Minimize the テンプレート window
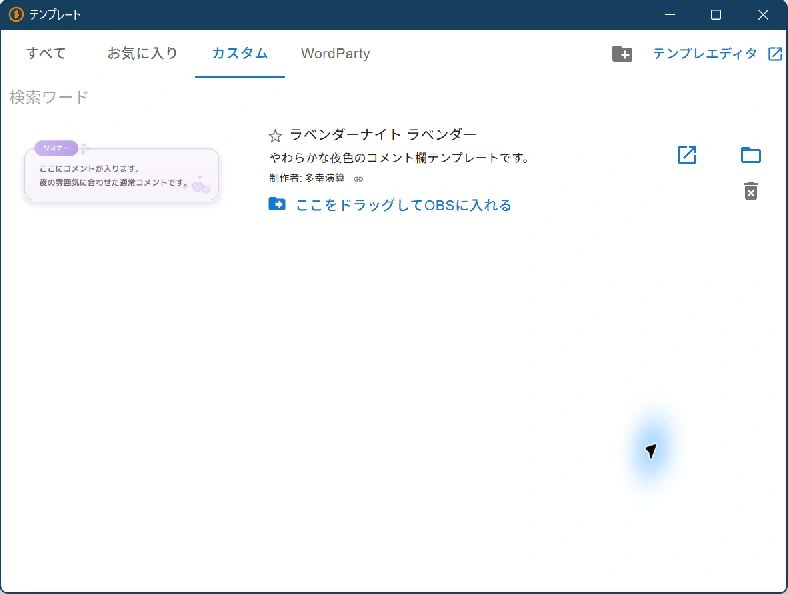Screen dimensions: 788x594 point(670,15)
